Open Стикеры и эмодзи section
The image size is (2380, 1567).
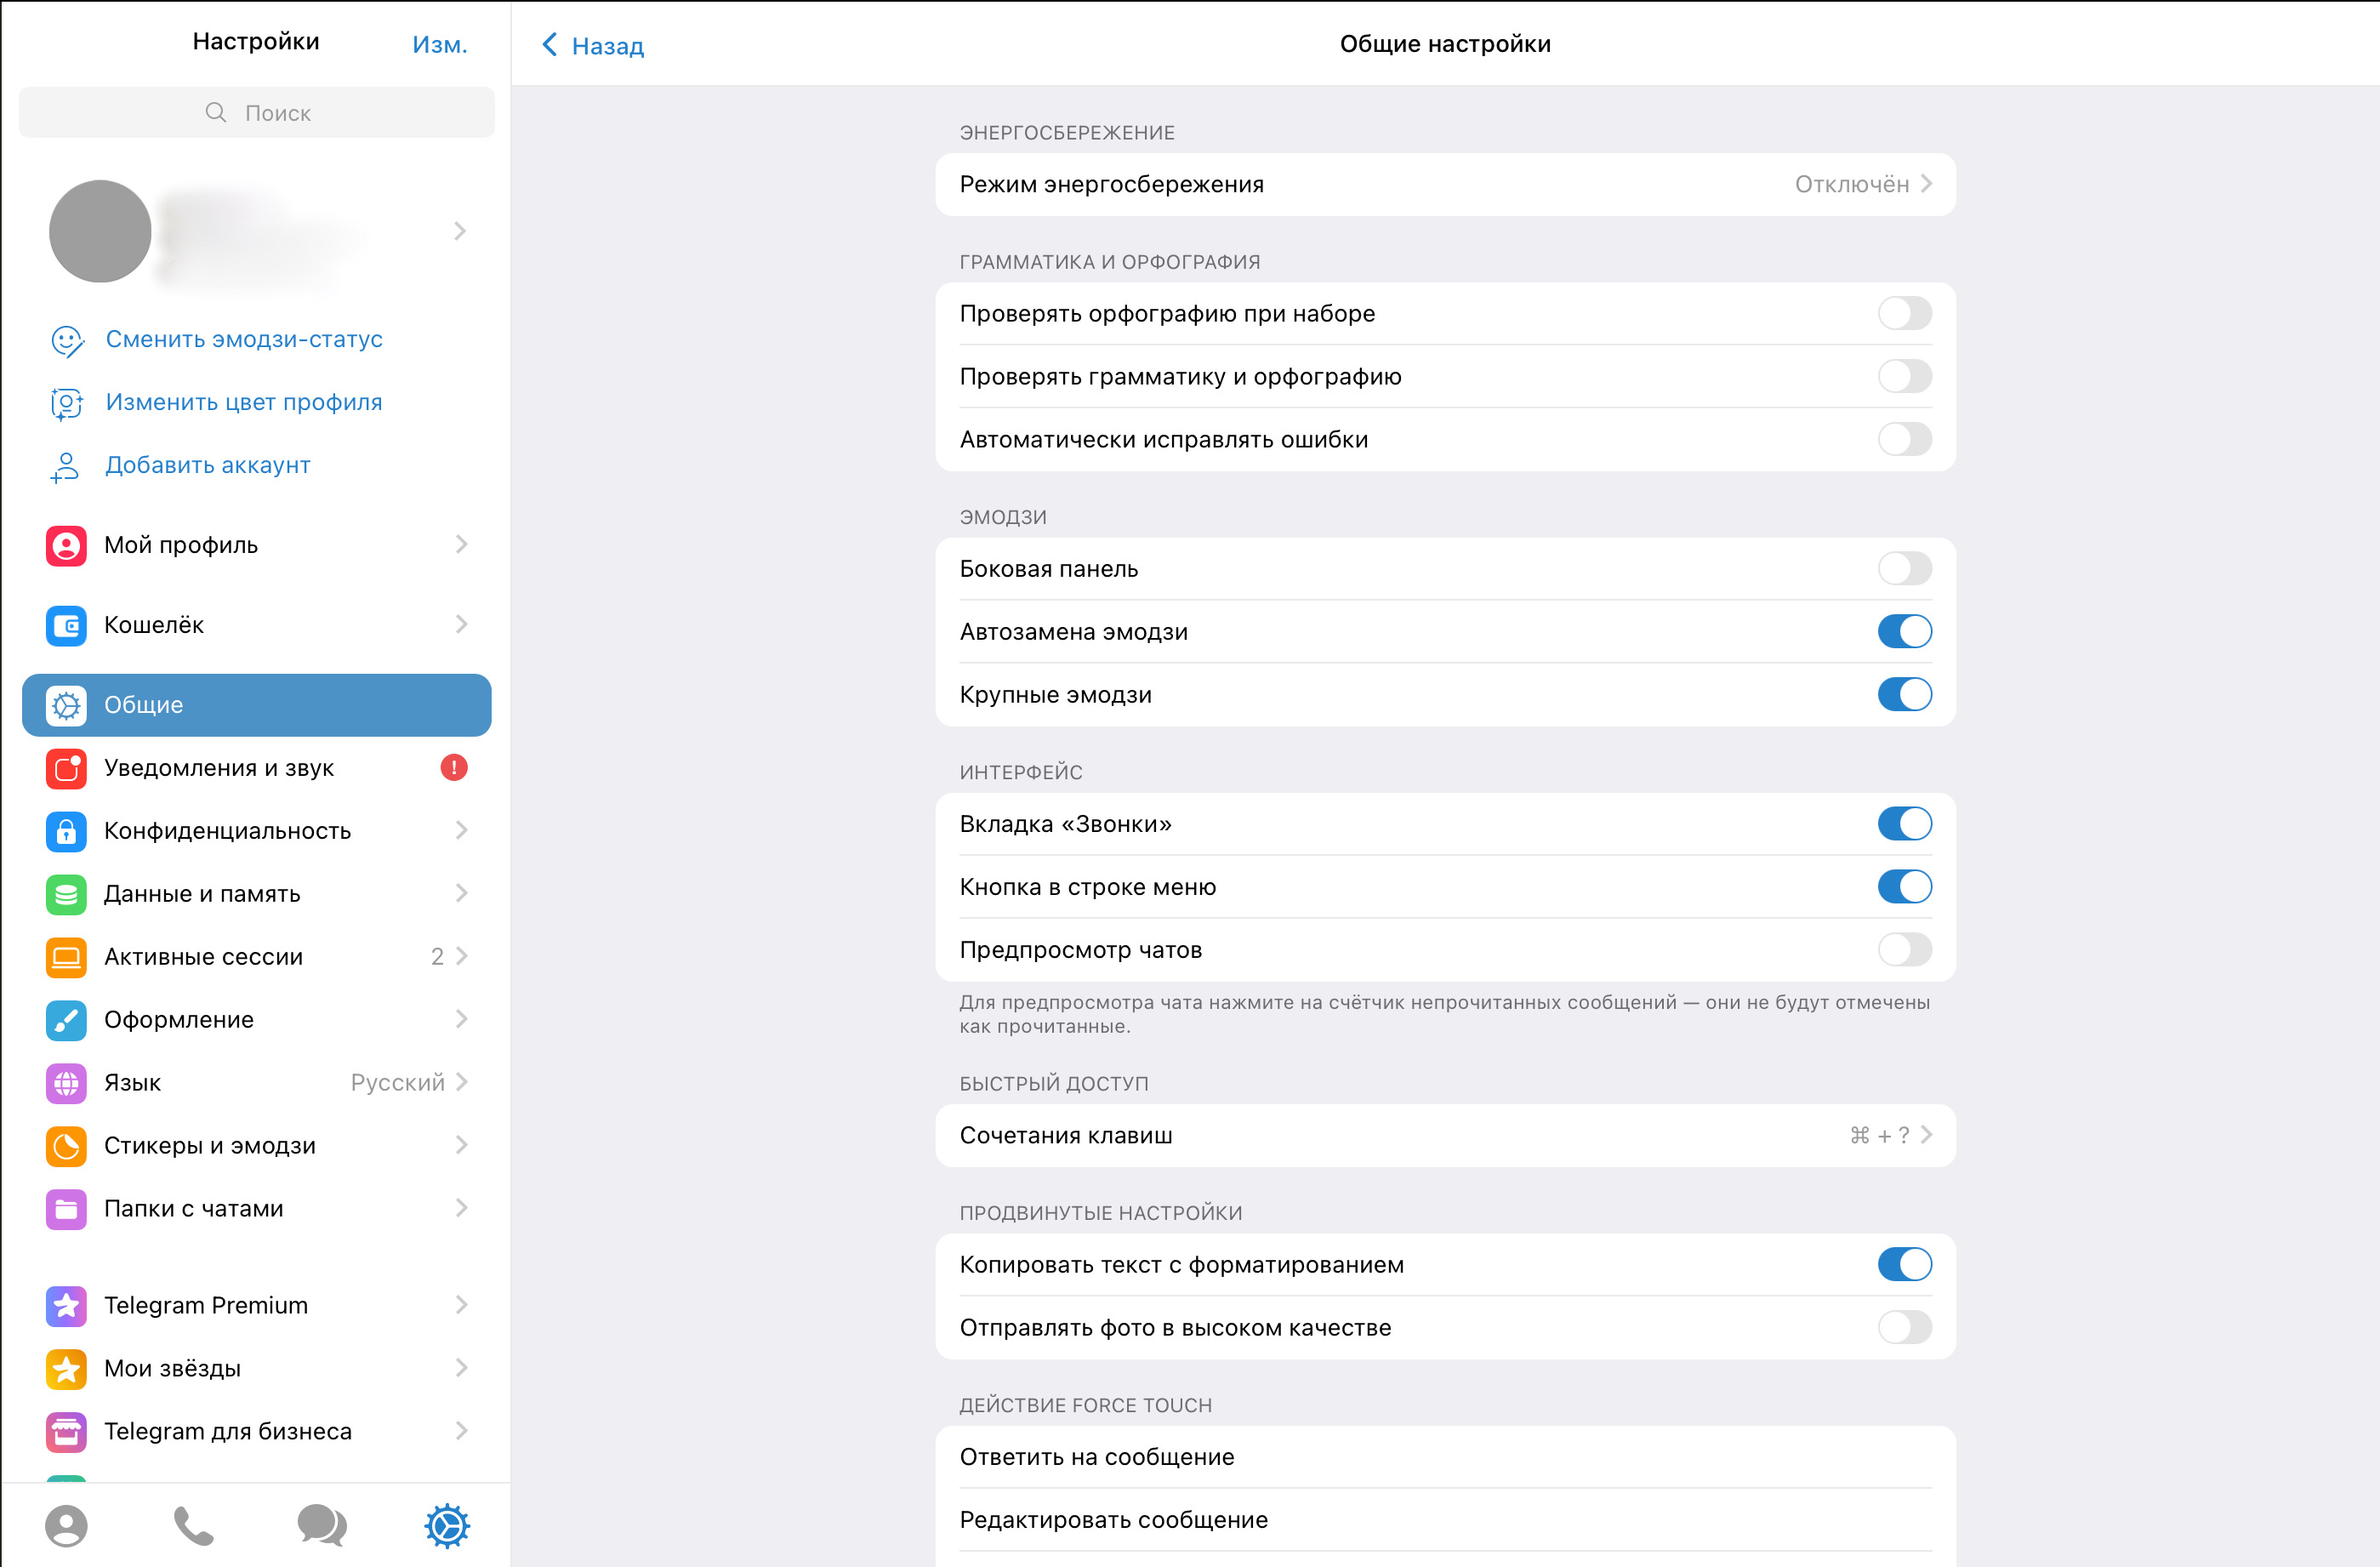[x=210, y=1145]
